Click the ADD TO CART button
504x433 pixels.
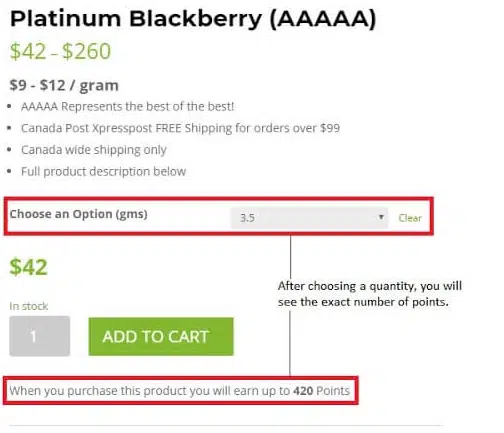[161, 336]
